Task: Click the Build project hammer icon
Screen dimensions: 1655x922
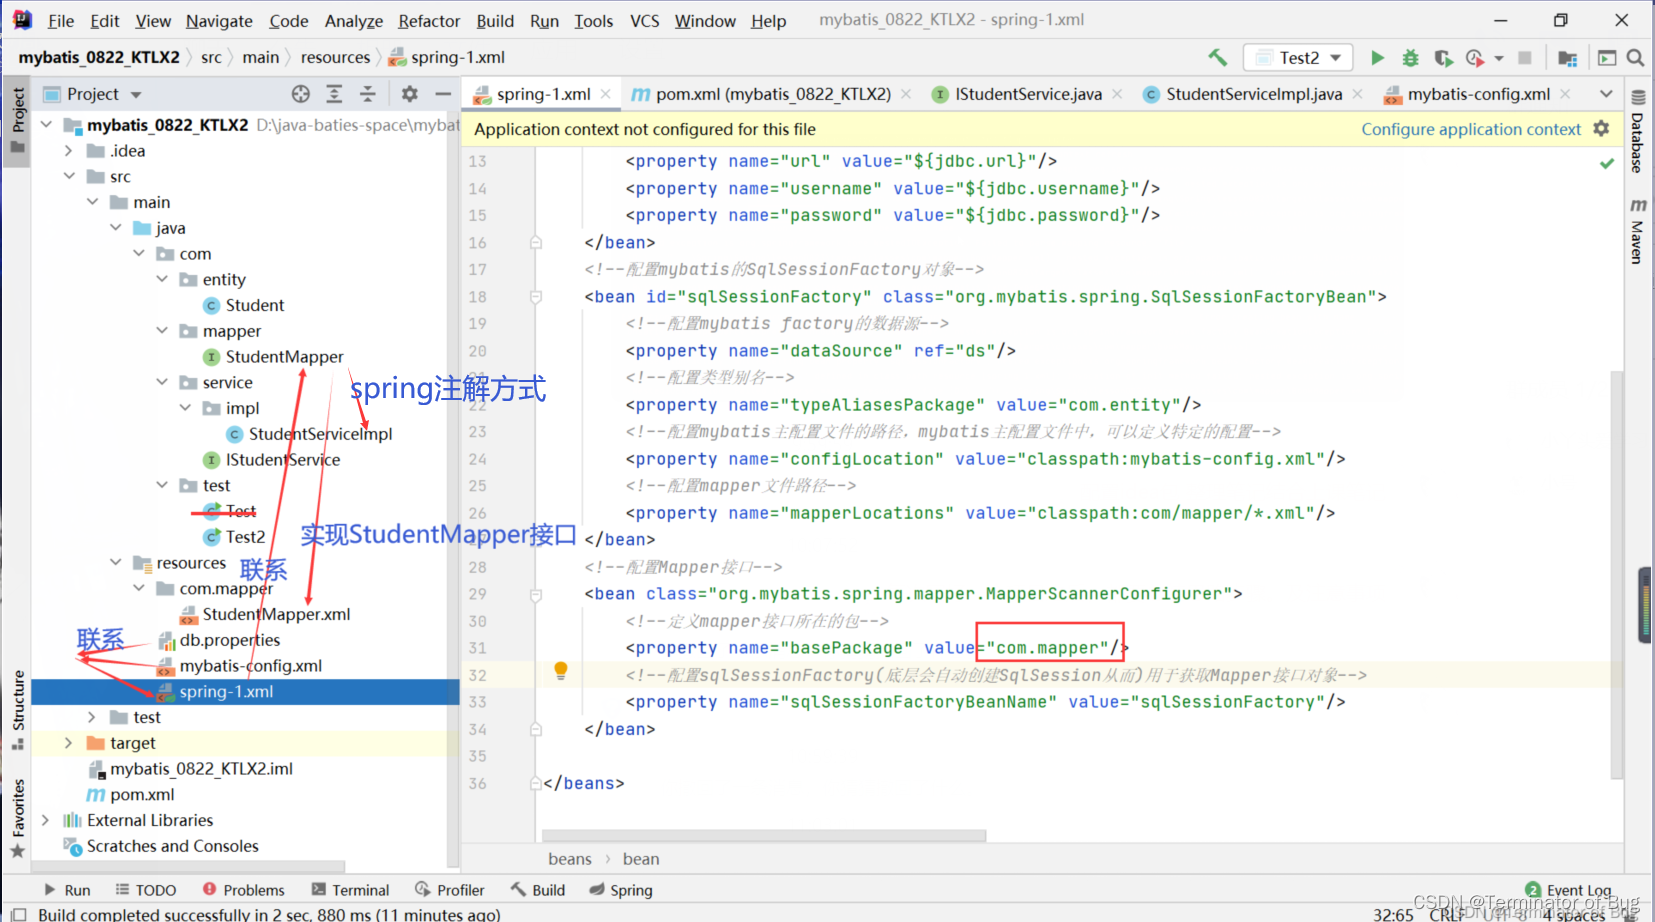Action: [1217, 58]
